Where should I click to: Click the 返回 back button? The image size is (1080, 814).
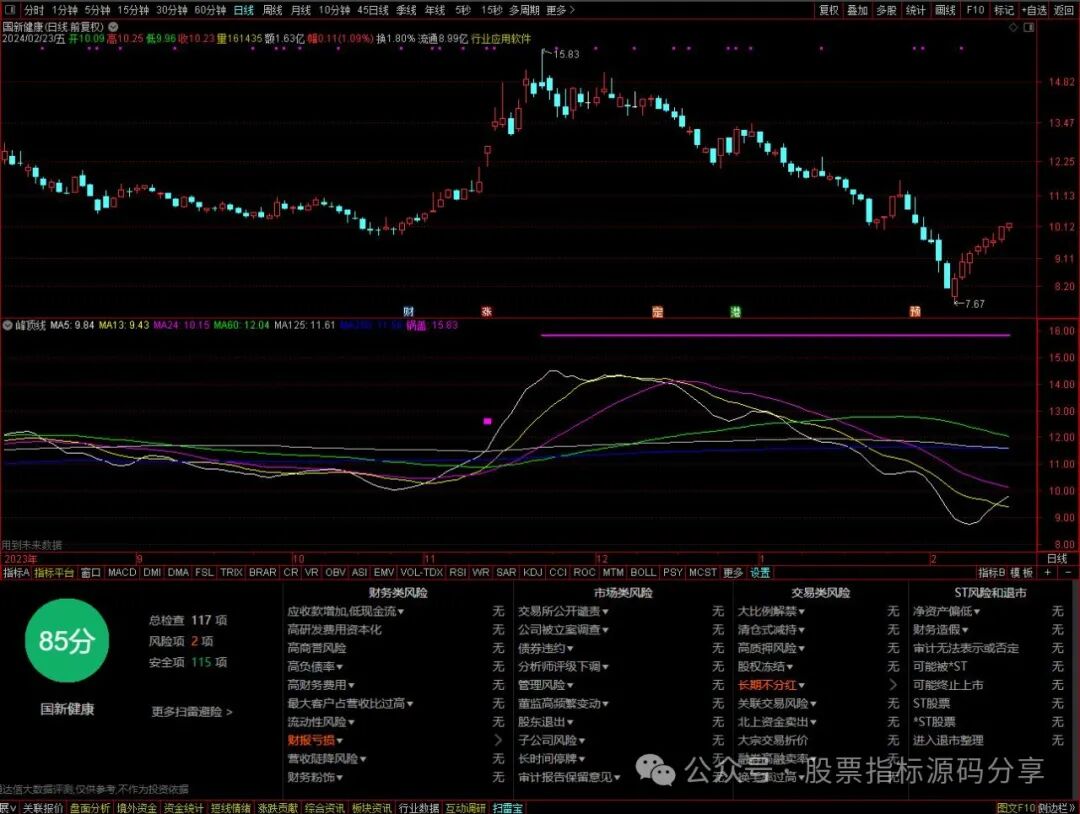[1064, 10]
